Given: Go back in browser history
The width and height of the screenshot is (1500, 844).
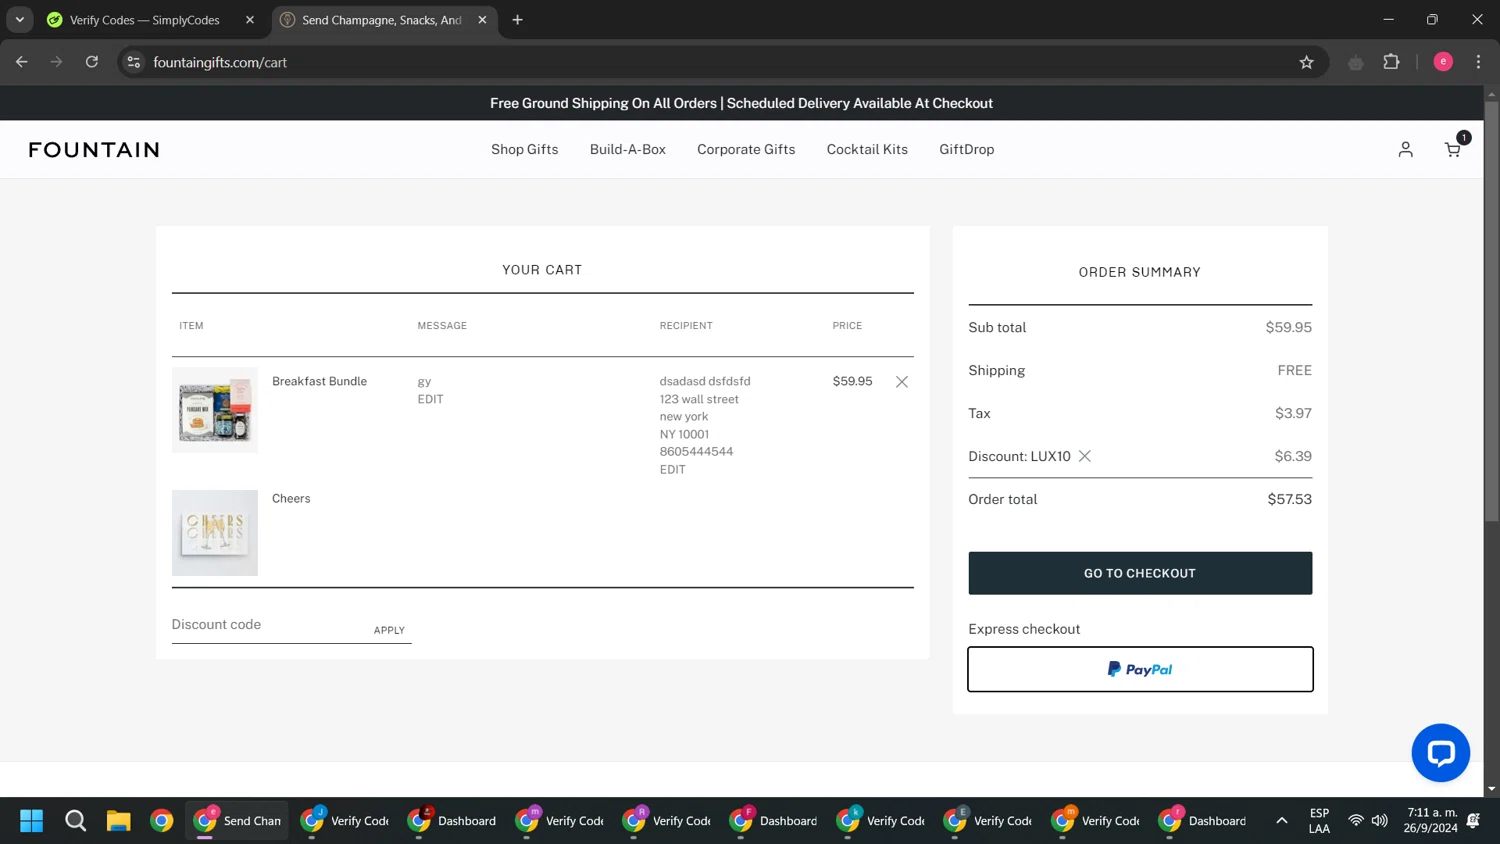Looking at the screenshot, I should click(x=22, y=62).
